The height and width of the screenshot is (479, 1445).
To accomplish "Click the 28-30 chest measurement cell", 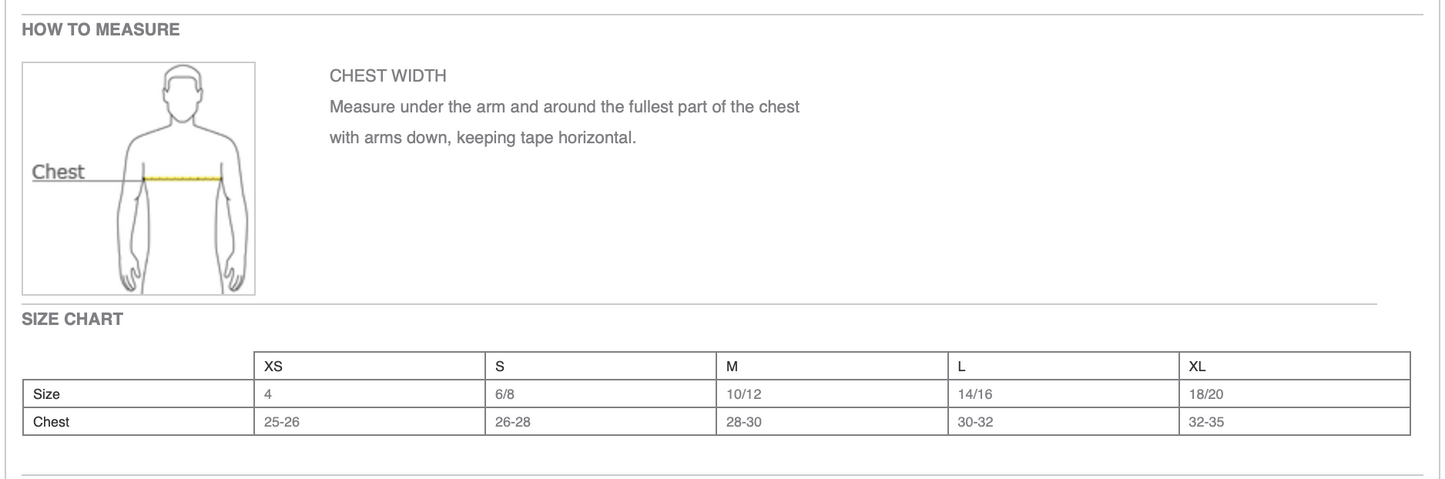I will tap(744, 422).
